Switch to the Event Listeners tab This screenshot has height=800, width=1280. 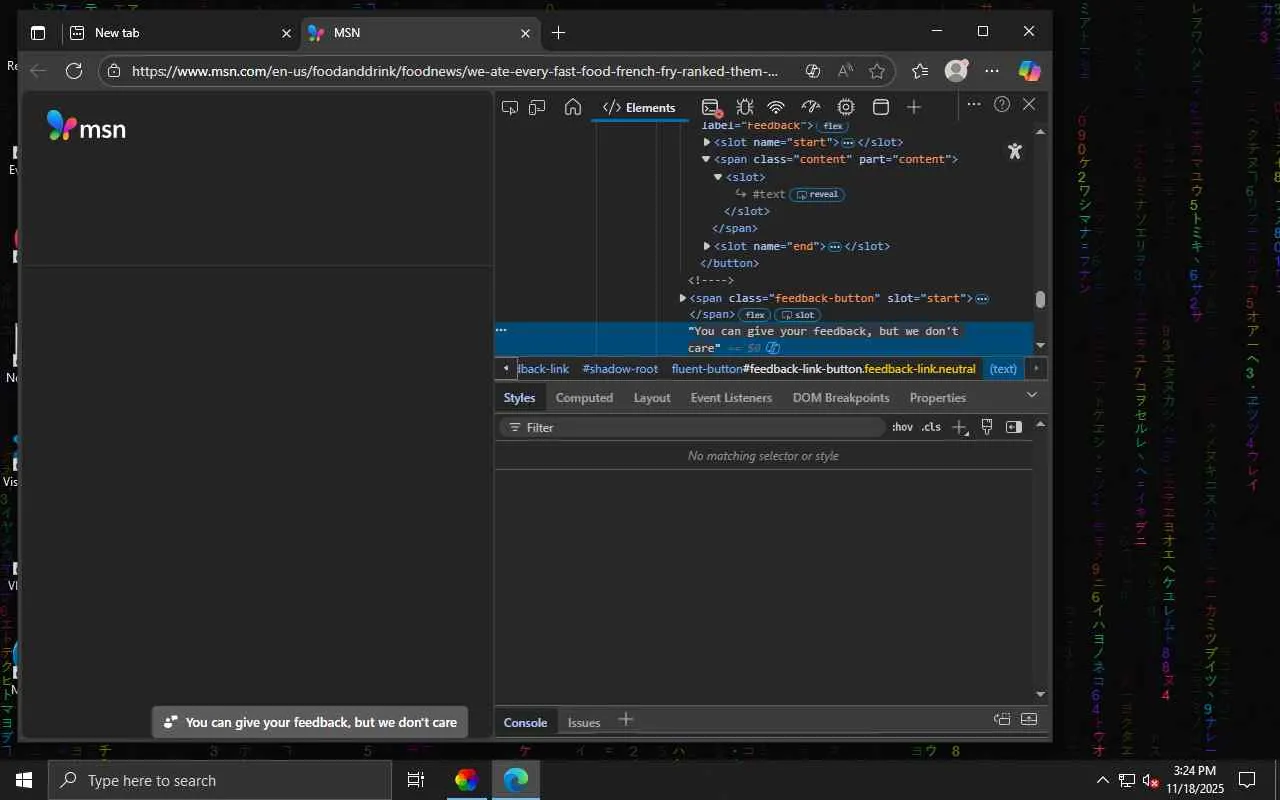(x=731, y=398)
